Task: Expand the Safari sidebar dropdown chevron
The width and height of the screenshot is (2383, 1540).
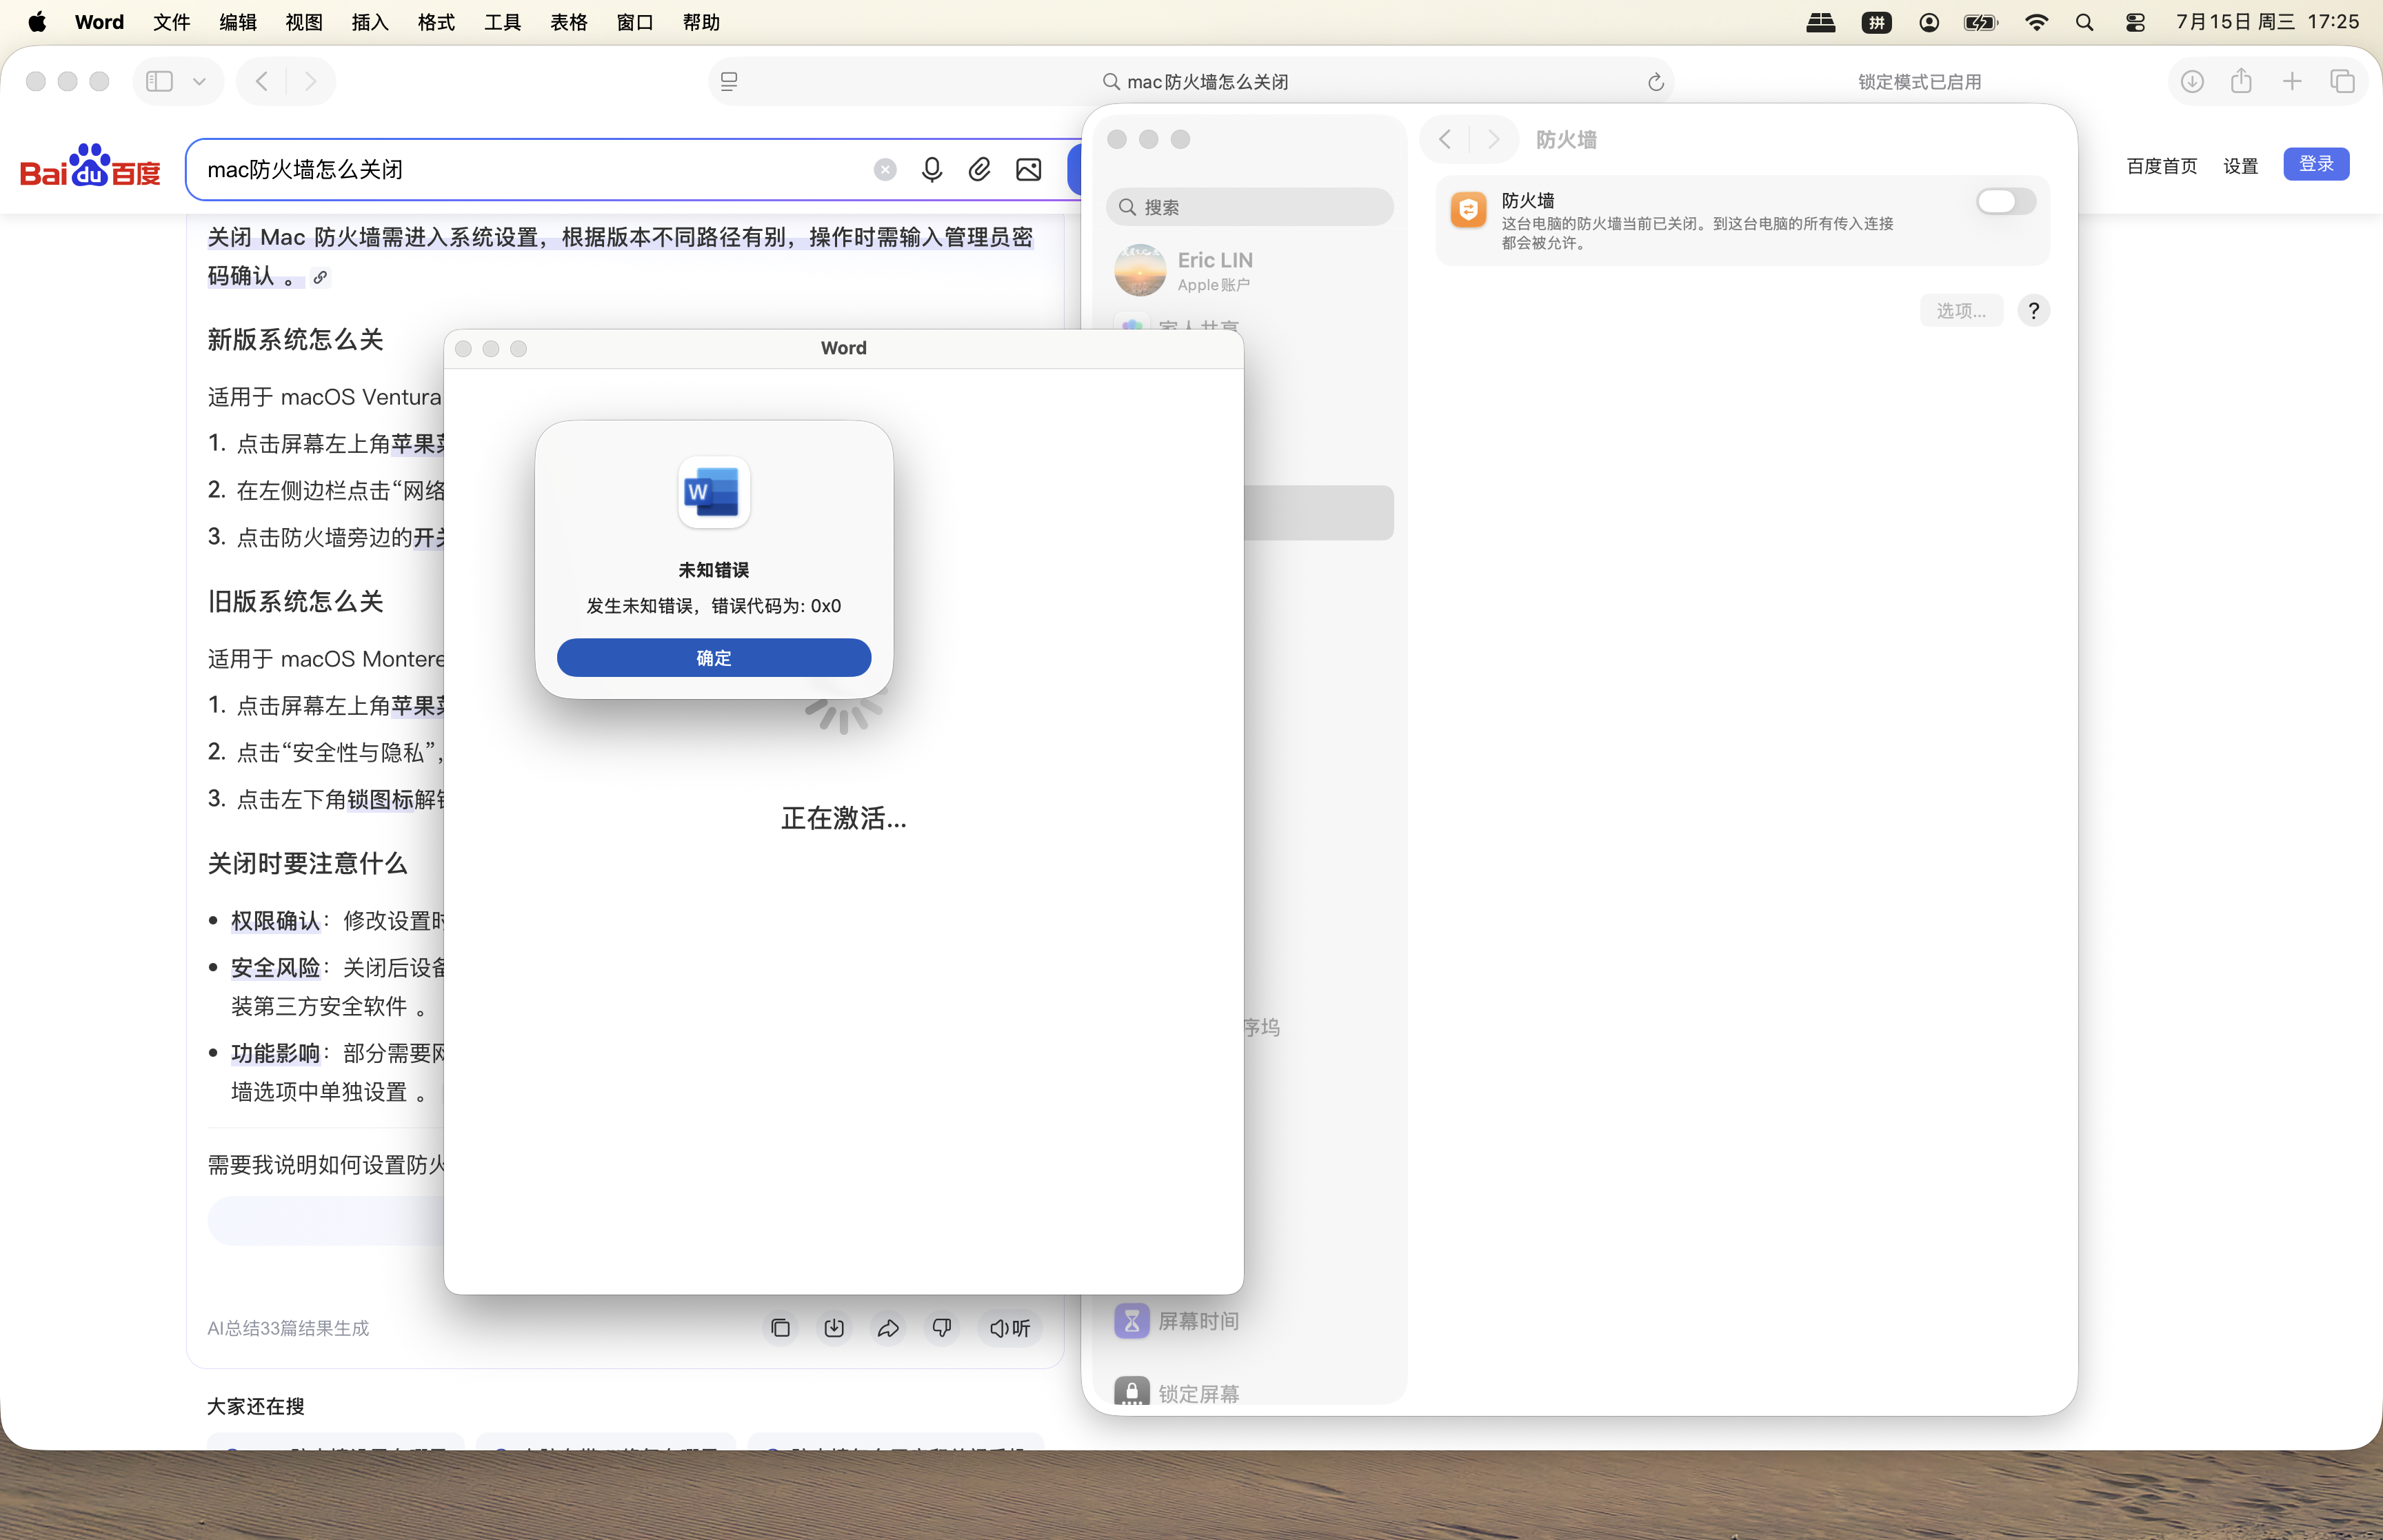Action: [x=199, y=82]
